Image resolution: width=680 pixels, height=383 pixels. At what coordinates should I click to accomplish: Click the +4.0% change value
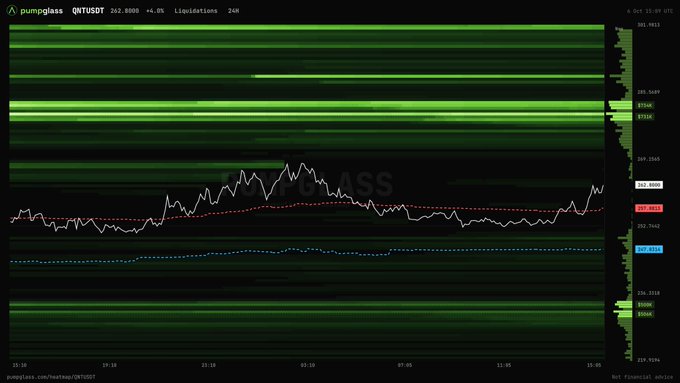point(155,11)
